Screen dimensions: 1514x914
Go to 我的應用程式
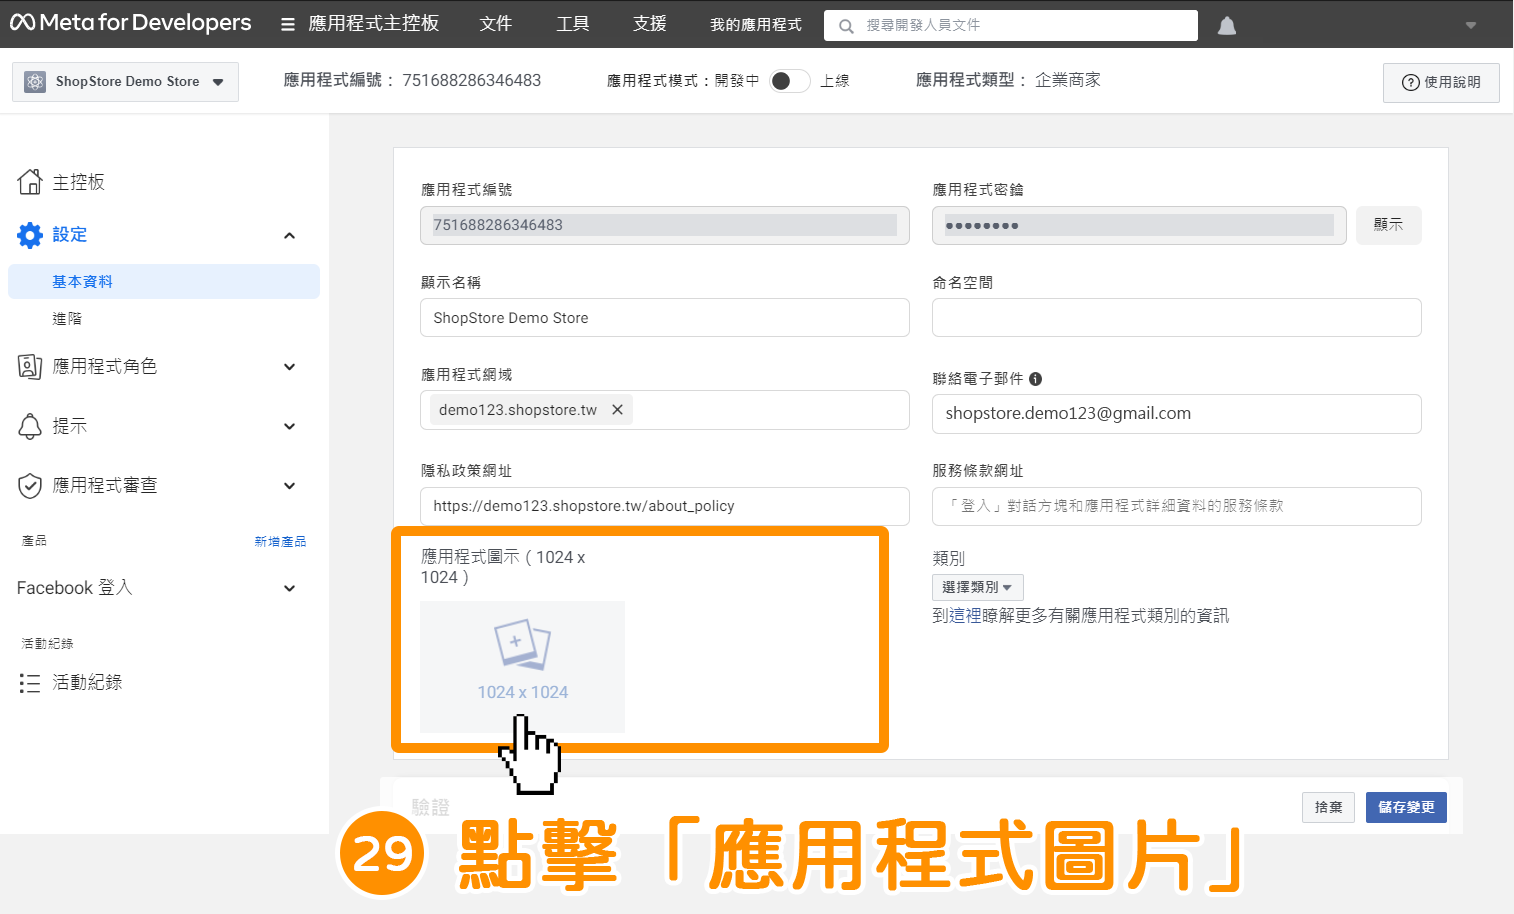(x=756, y=25)
